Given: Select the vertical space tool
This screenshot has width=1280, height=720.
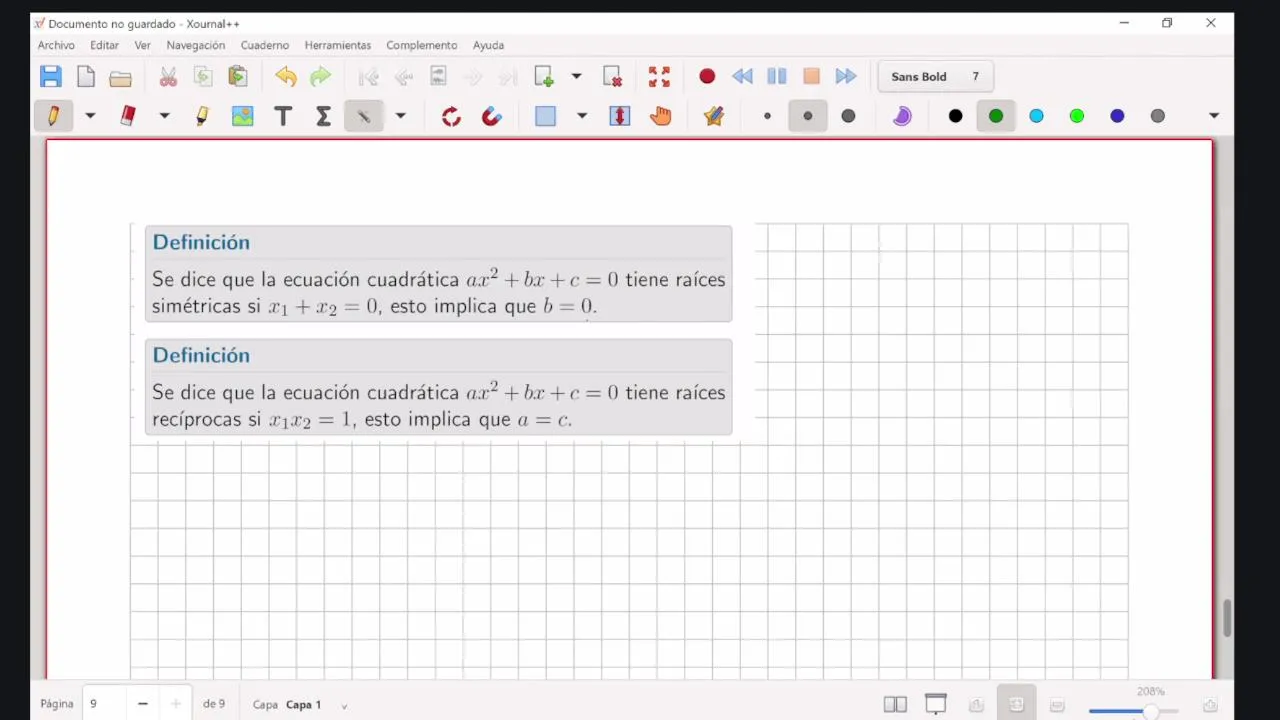Looking at the screenshot, I should (x=620, y=116).
